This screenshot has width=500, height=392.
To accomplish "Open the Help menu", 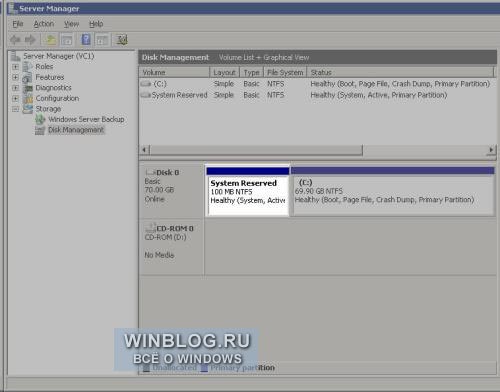I will coord(96,24).
